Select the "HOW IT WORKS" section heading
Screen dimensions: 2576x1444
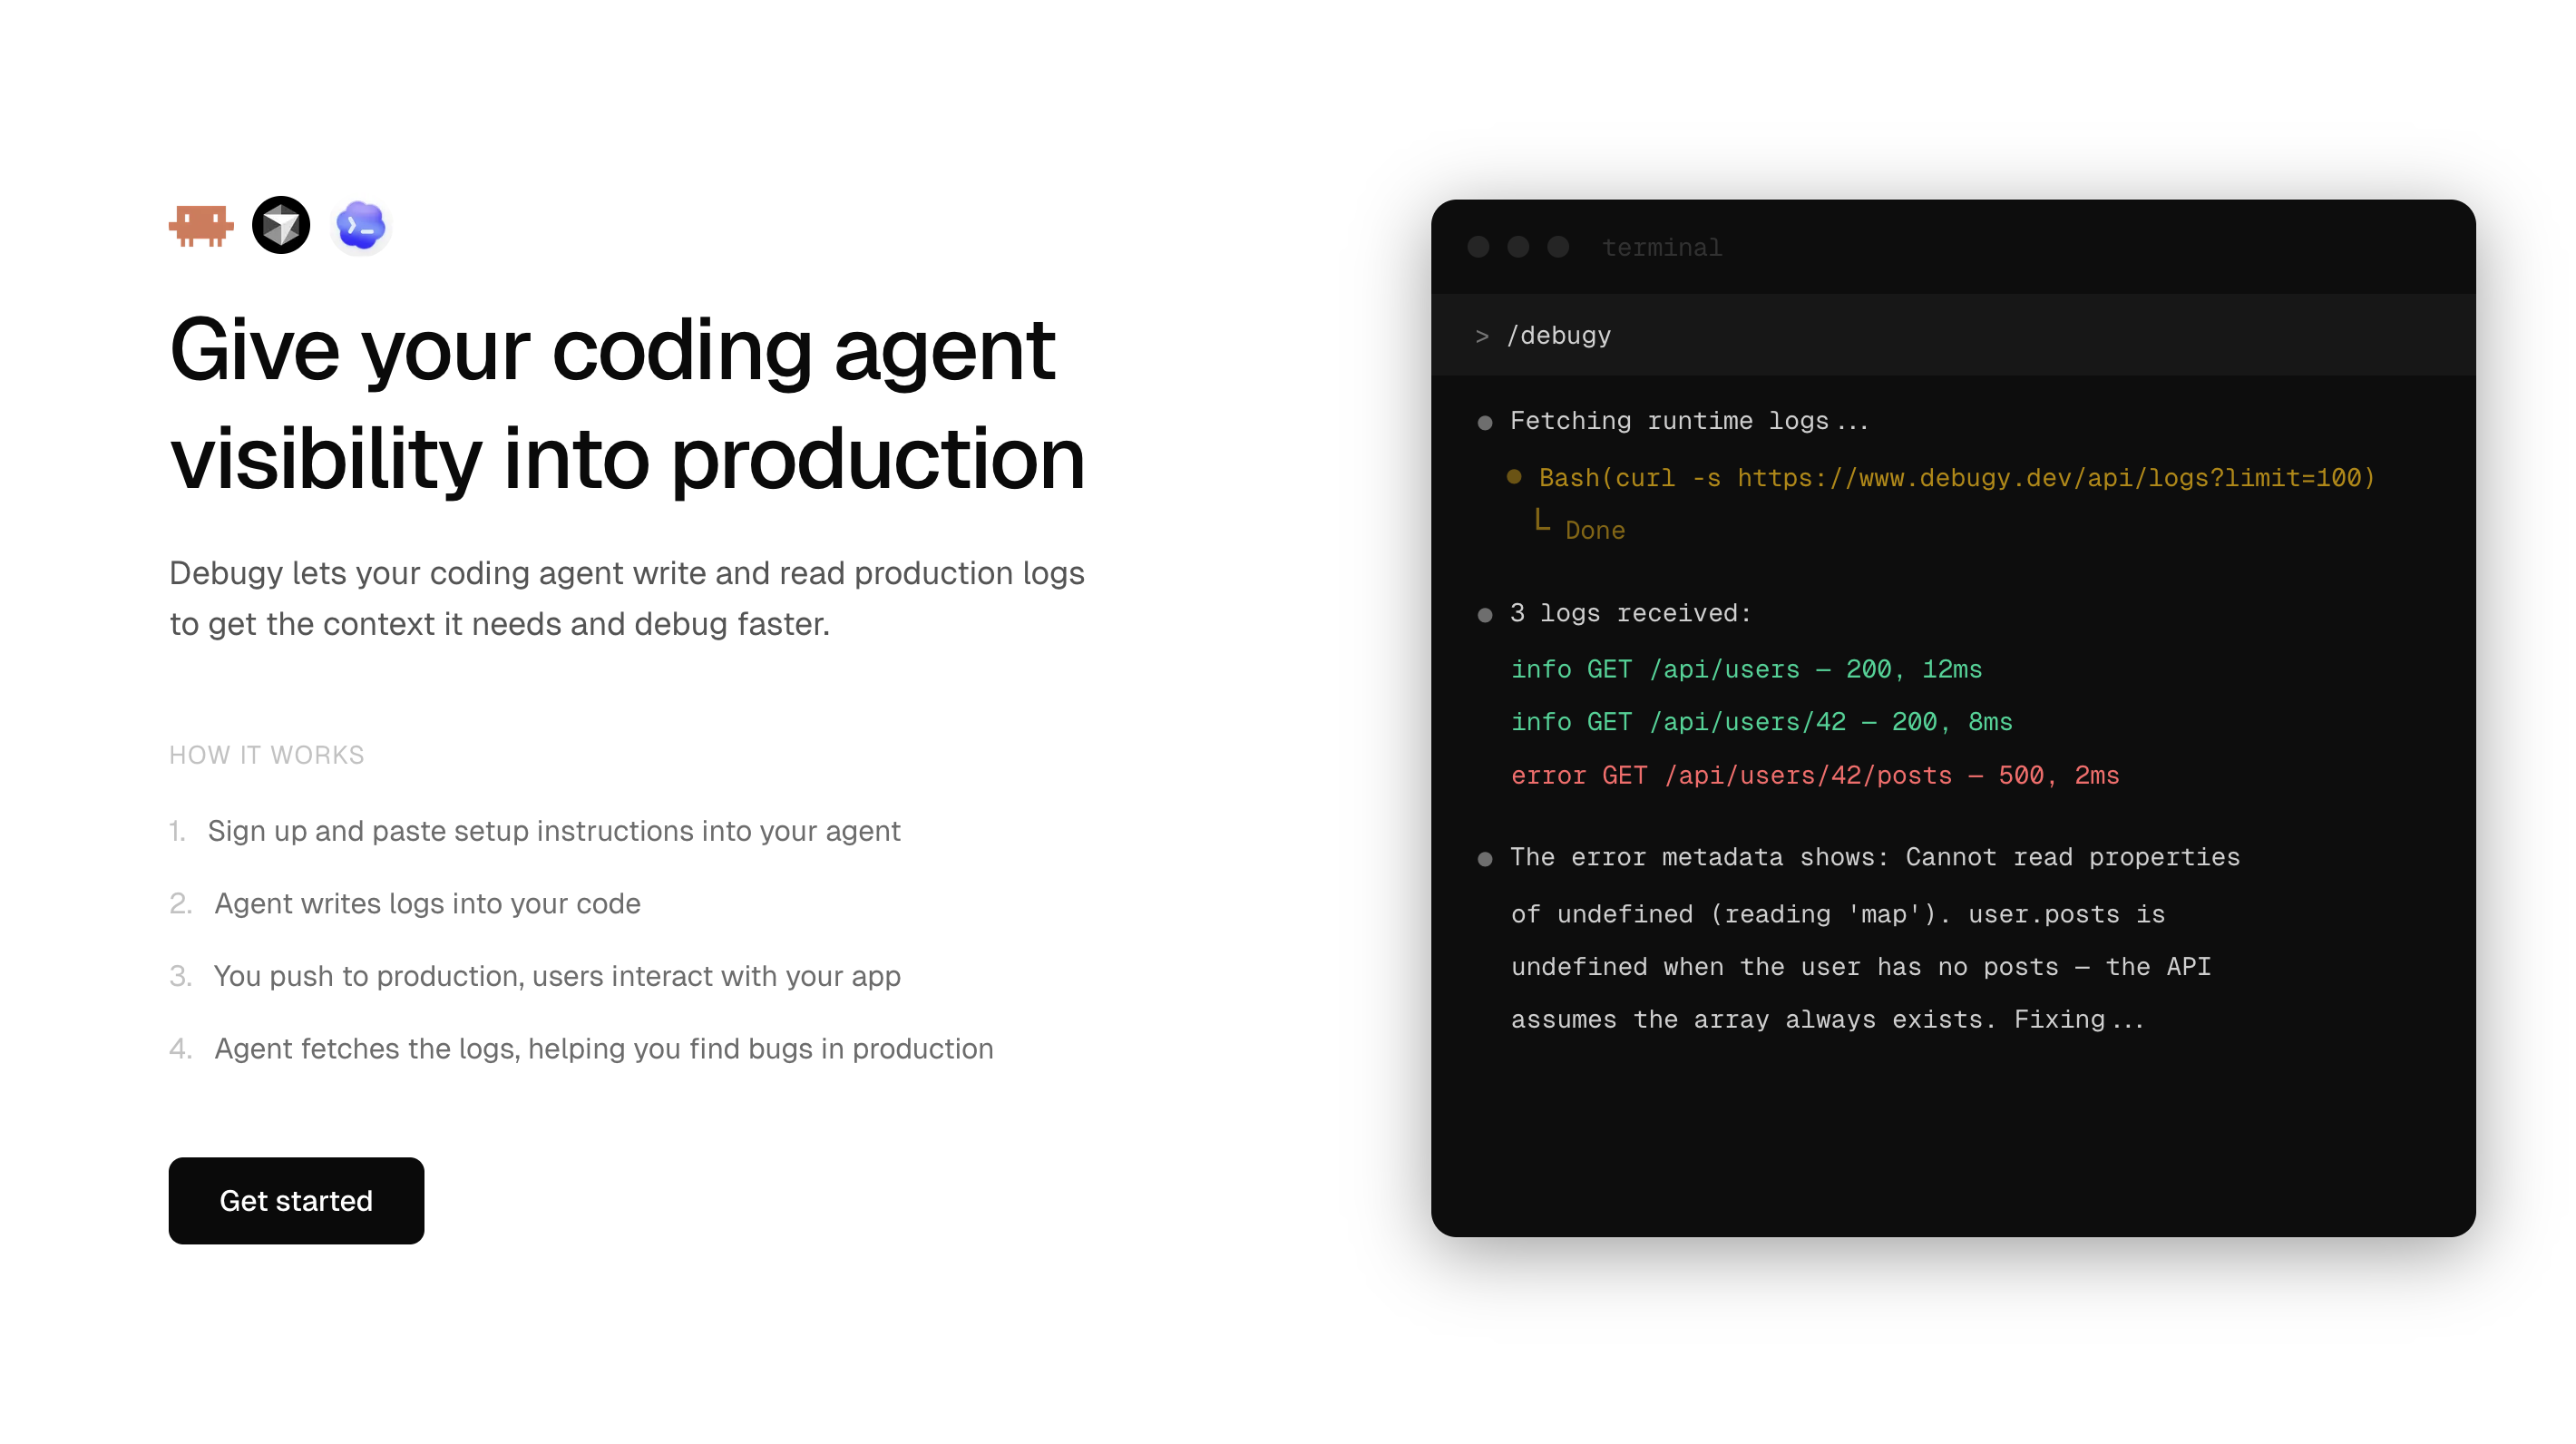click(266, 755)
